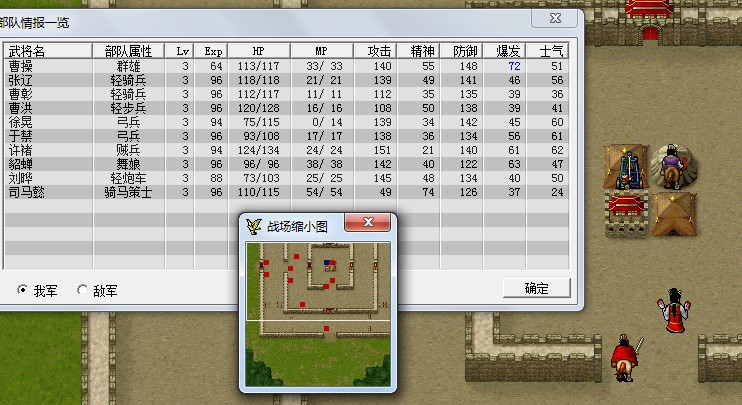Select the 曹洪 row

(286, 108)
